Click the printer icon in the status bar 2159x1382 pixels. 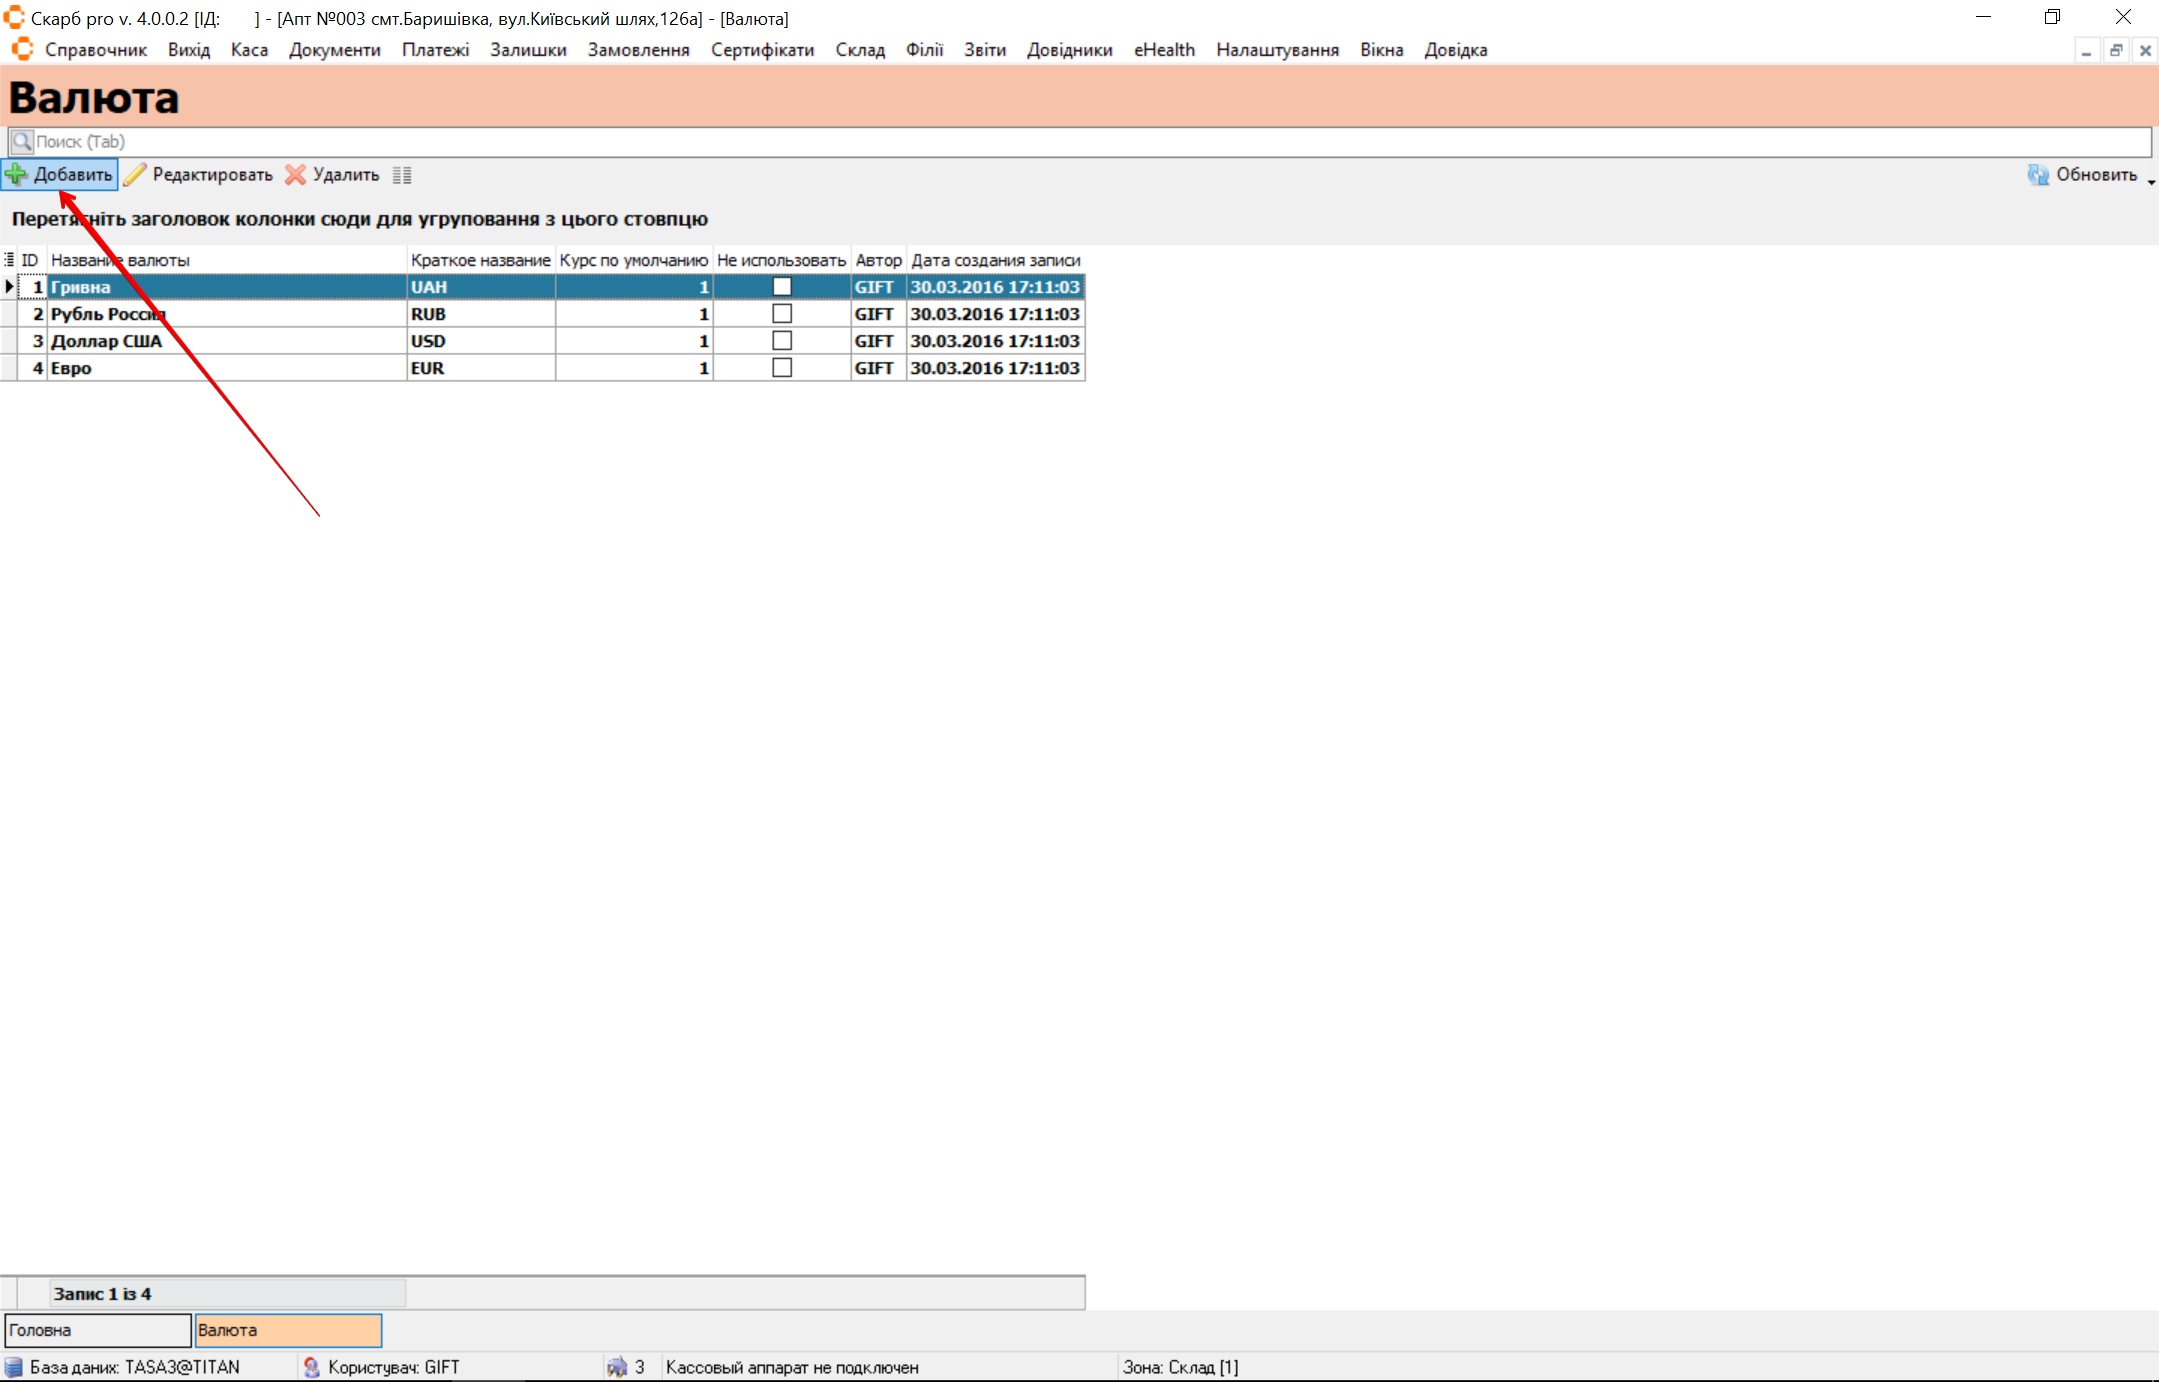point(617,1367)
